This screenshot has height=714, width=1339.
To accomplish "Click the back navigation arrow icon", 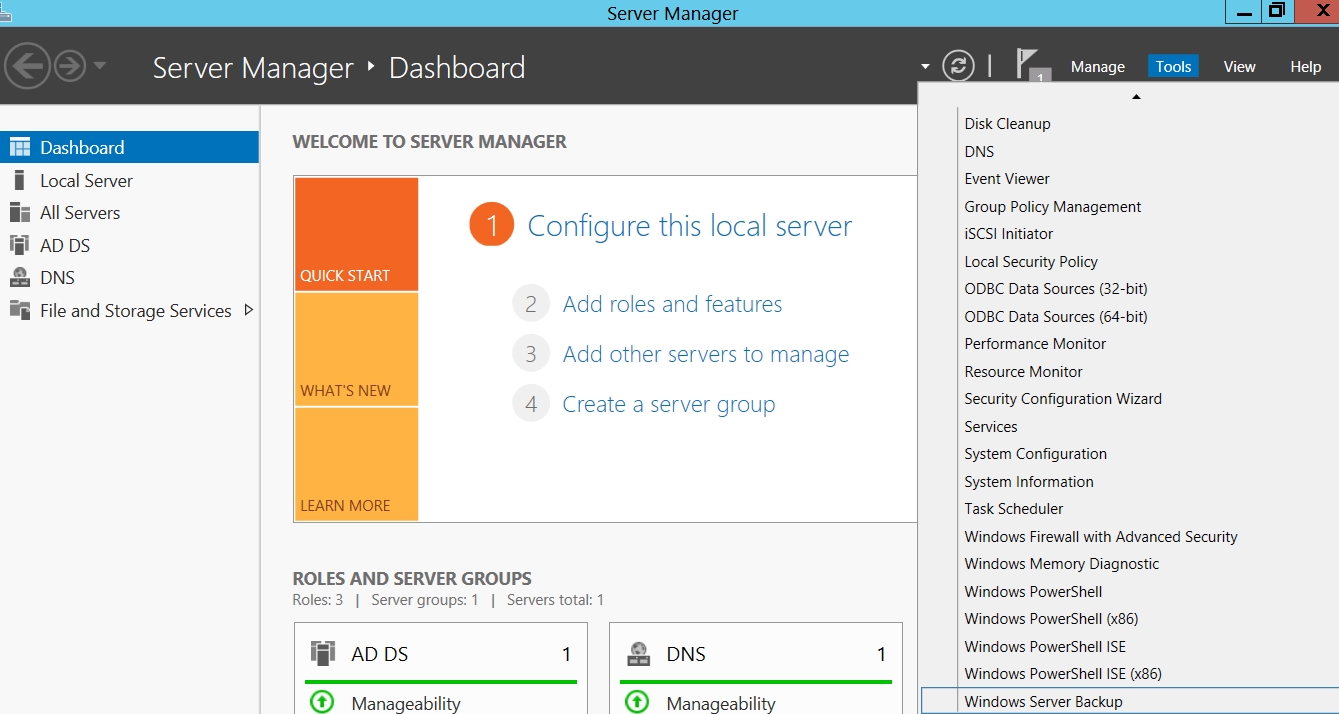I will [27, 67].
